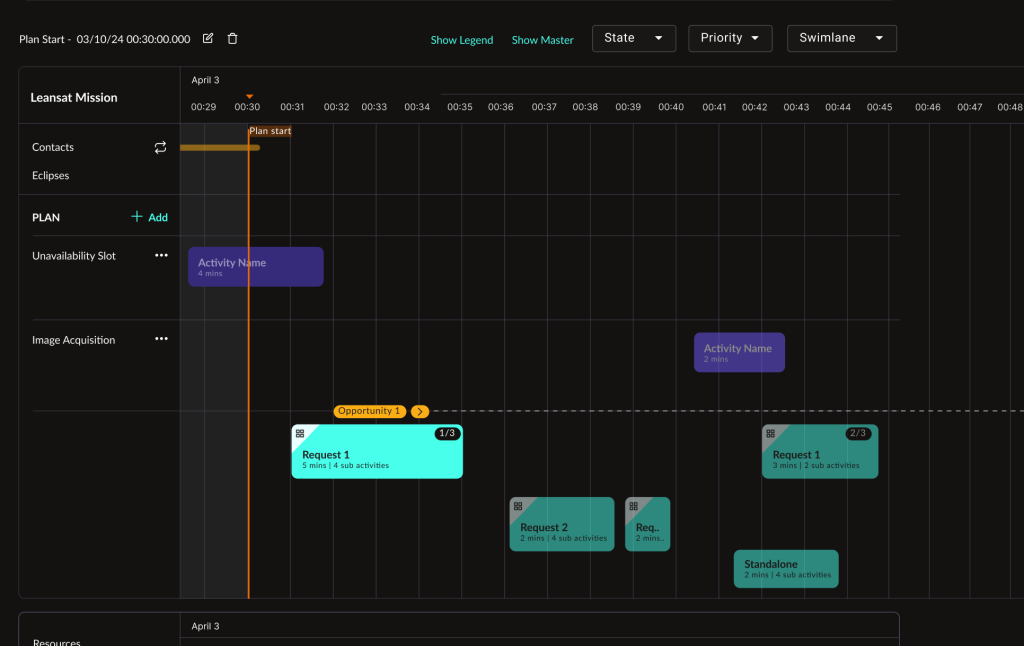Screen dimensions: 1024x646
Task: Click Show Master link
Action: click(543, 40)
